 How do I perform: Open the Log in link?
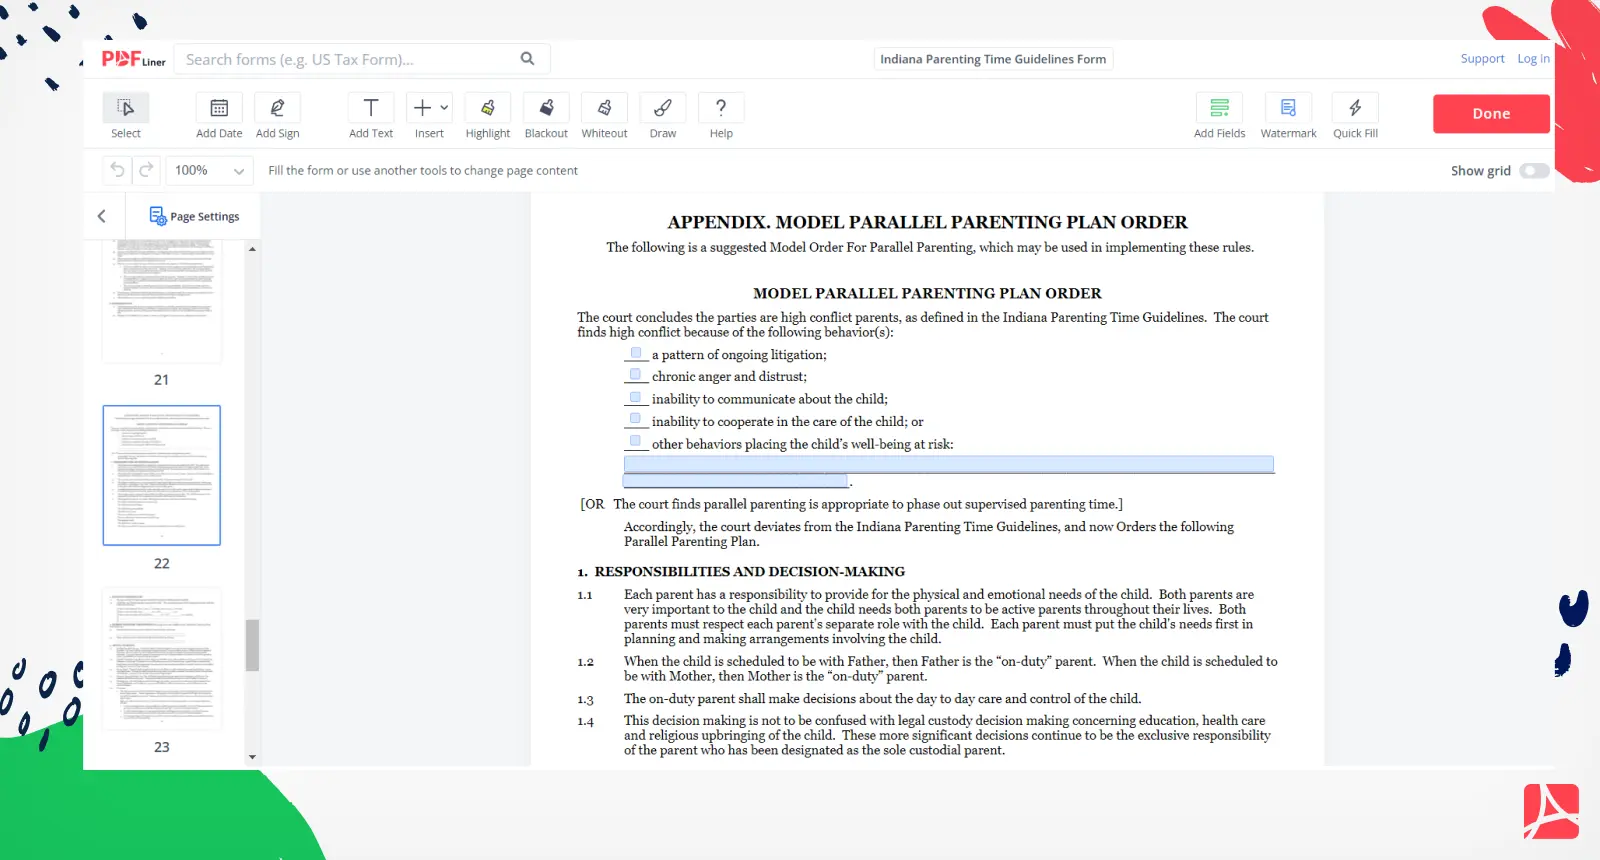tap(1532, 59)
